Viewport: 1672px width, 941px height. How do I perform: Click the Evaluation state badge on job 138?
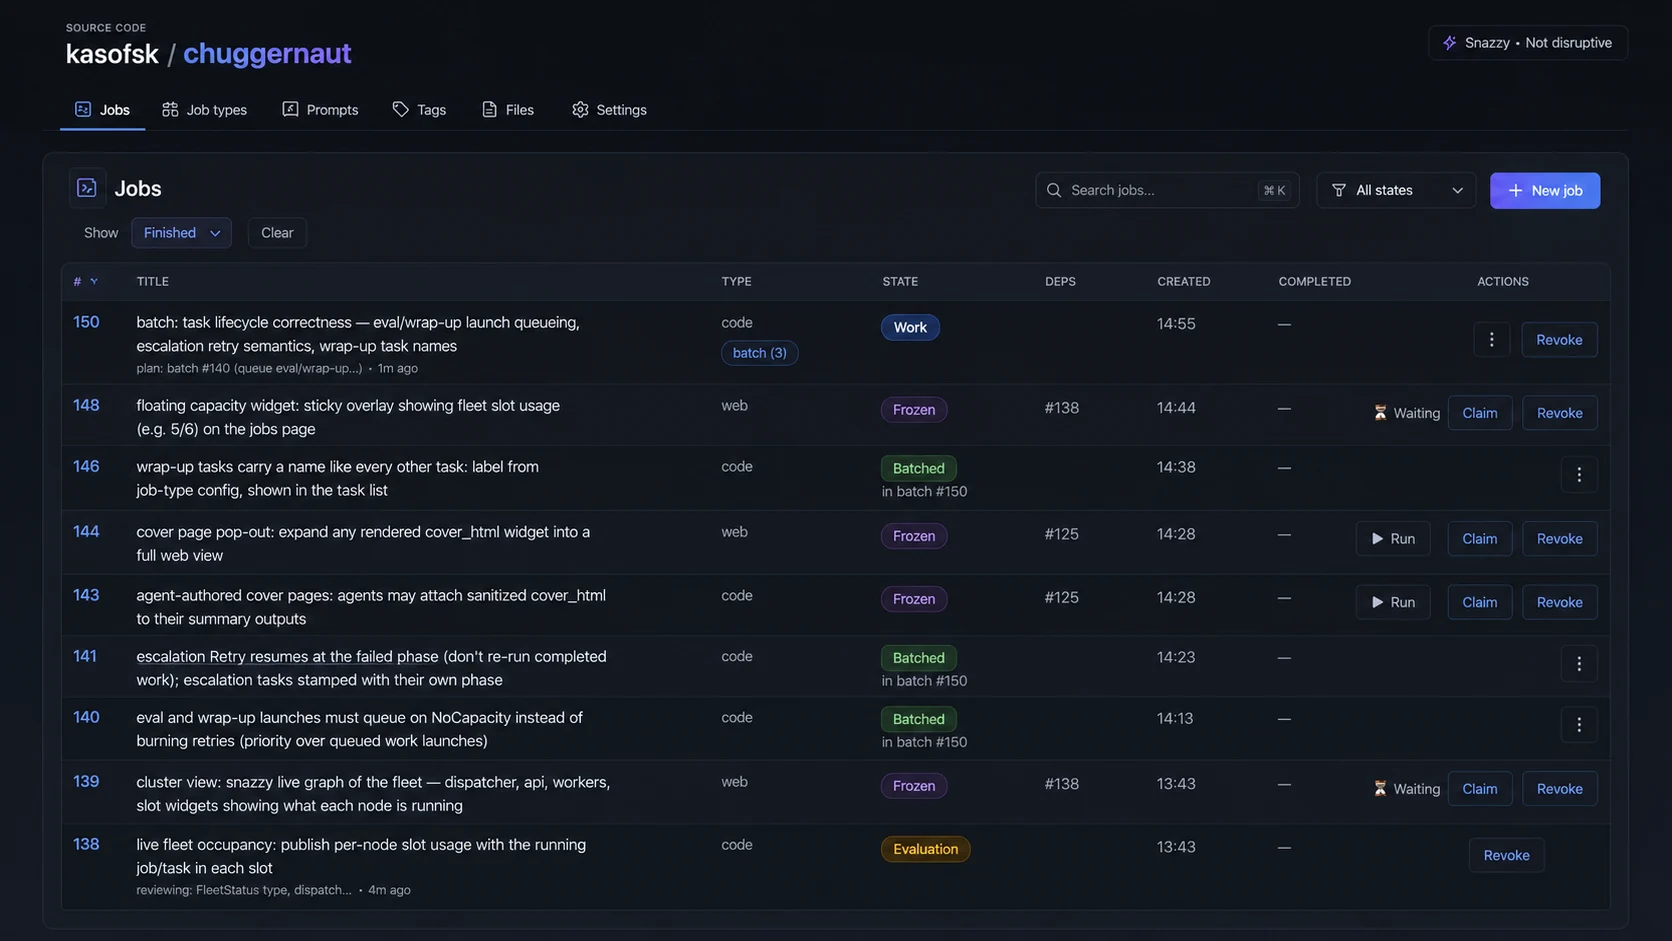[x=925, y=849]
